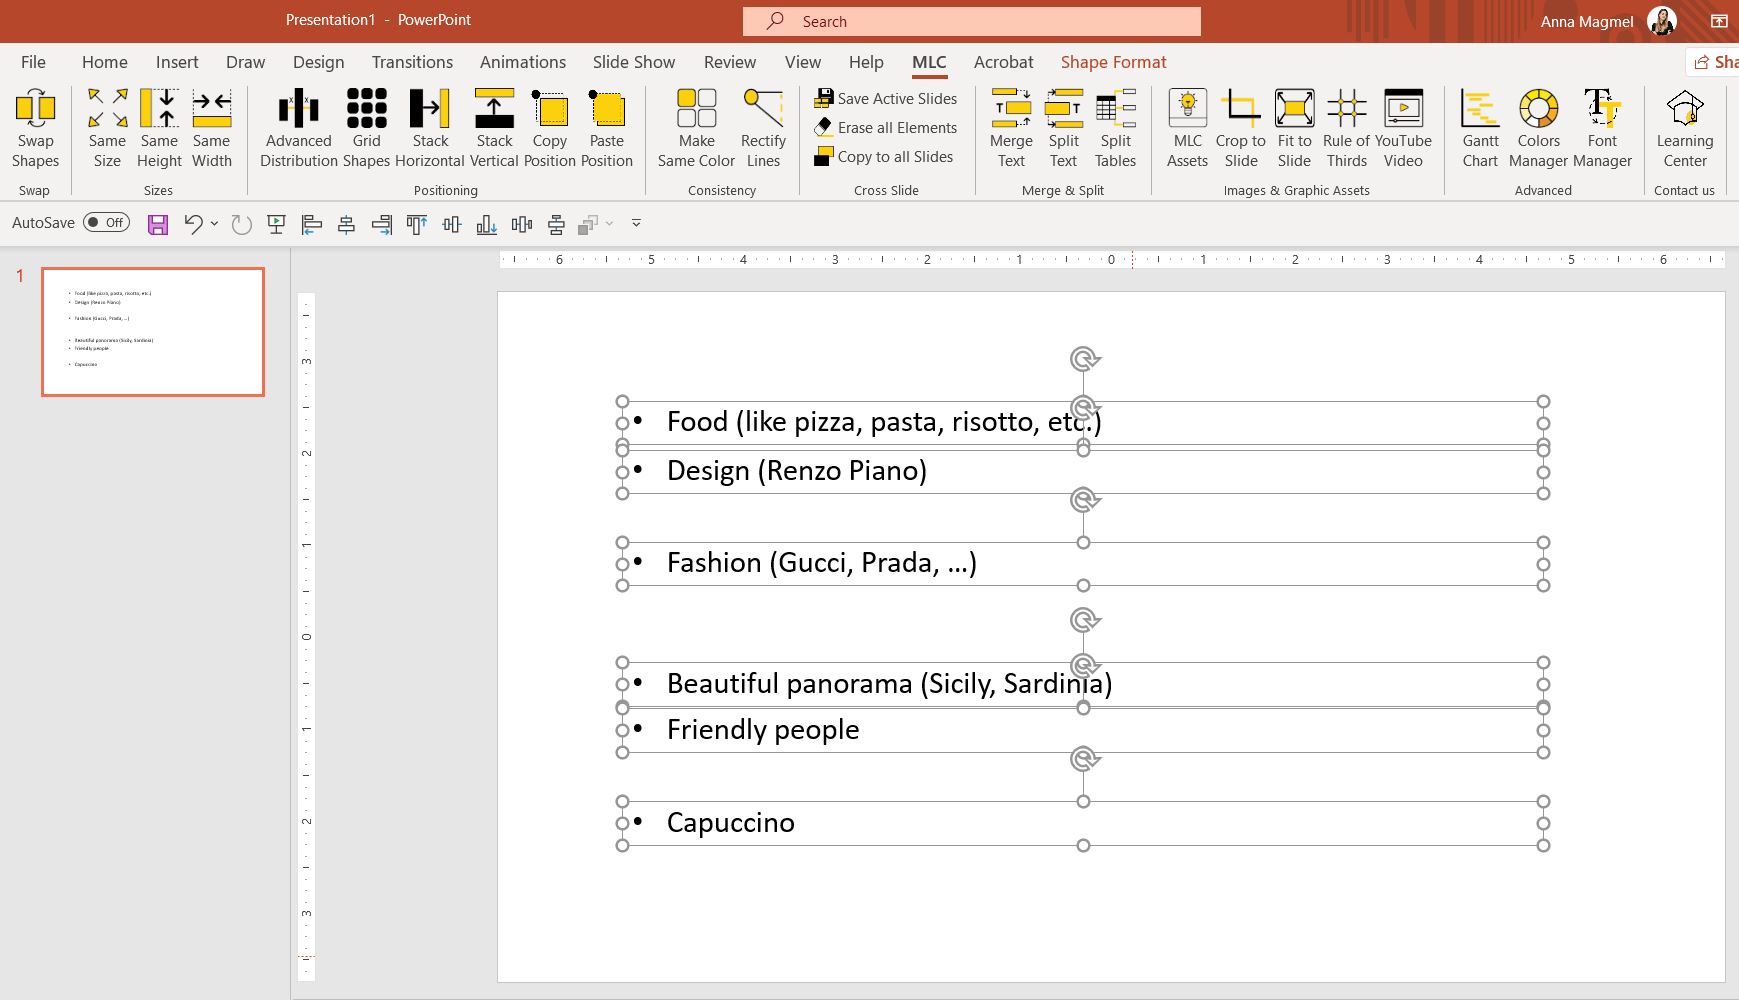Click the Stack Vertical positioning tool
1739x1000 pixels.
tap(494, 128)
